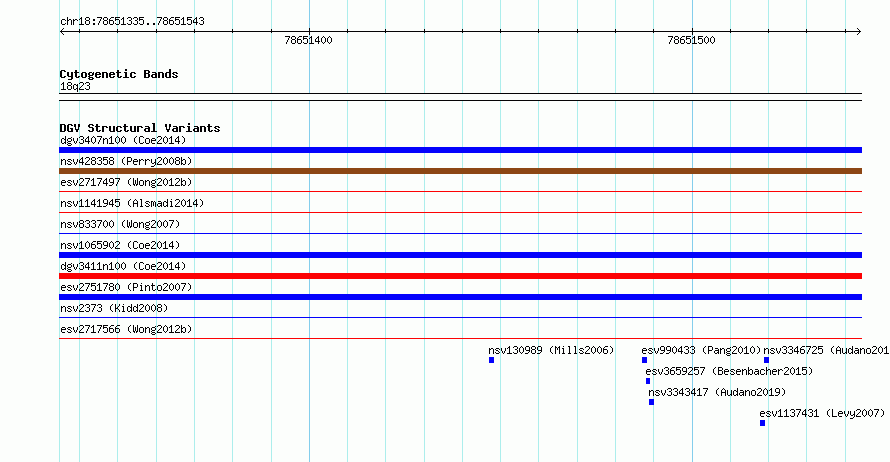Open nsv833700 (Wong2007) variant label
The height and width of the screenshot is (462, 890).
point(120,224)
